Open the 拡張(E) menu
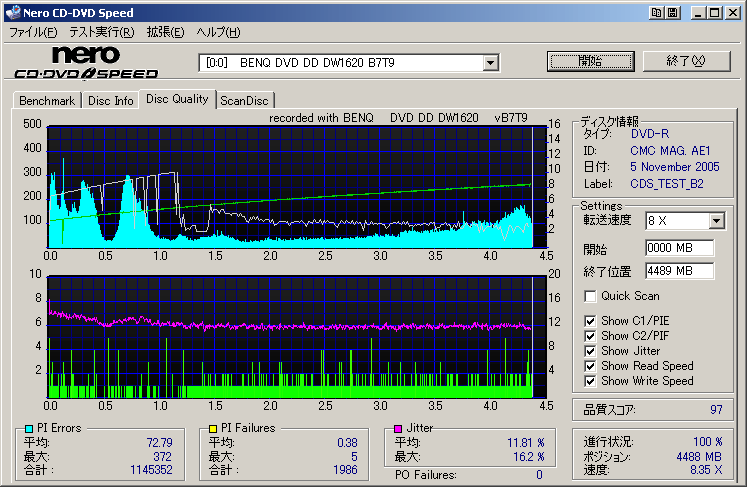Viewport: 747px width, 487px height. pos(165,32)
